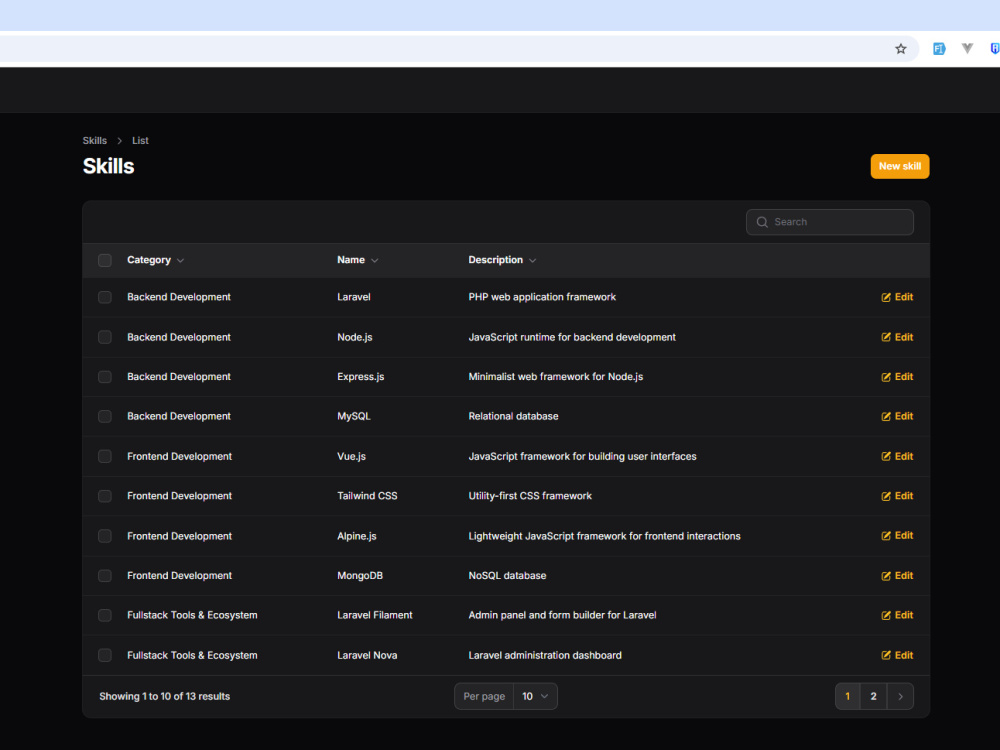Viewport: 1000px width, 750px height.
Task: Click 'Laravel administration dashboard' description
Action: point(545,655)
